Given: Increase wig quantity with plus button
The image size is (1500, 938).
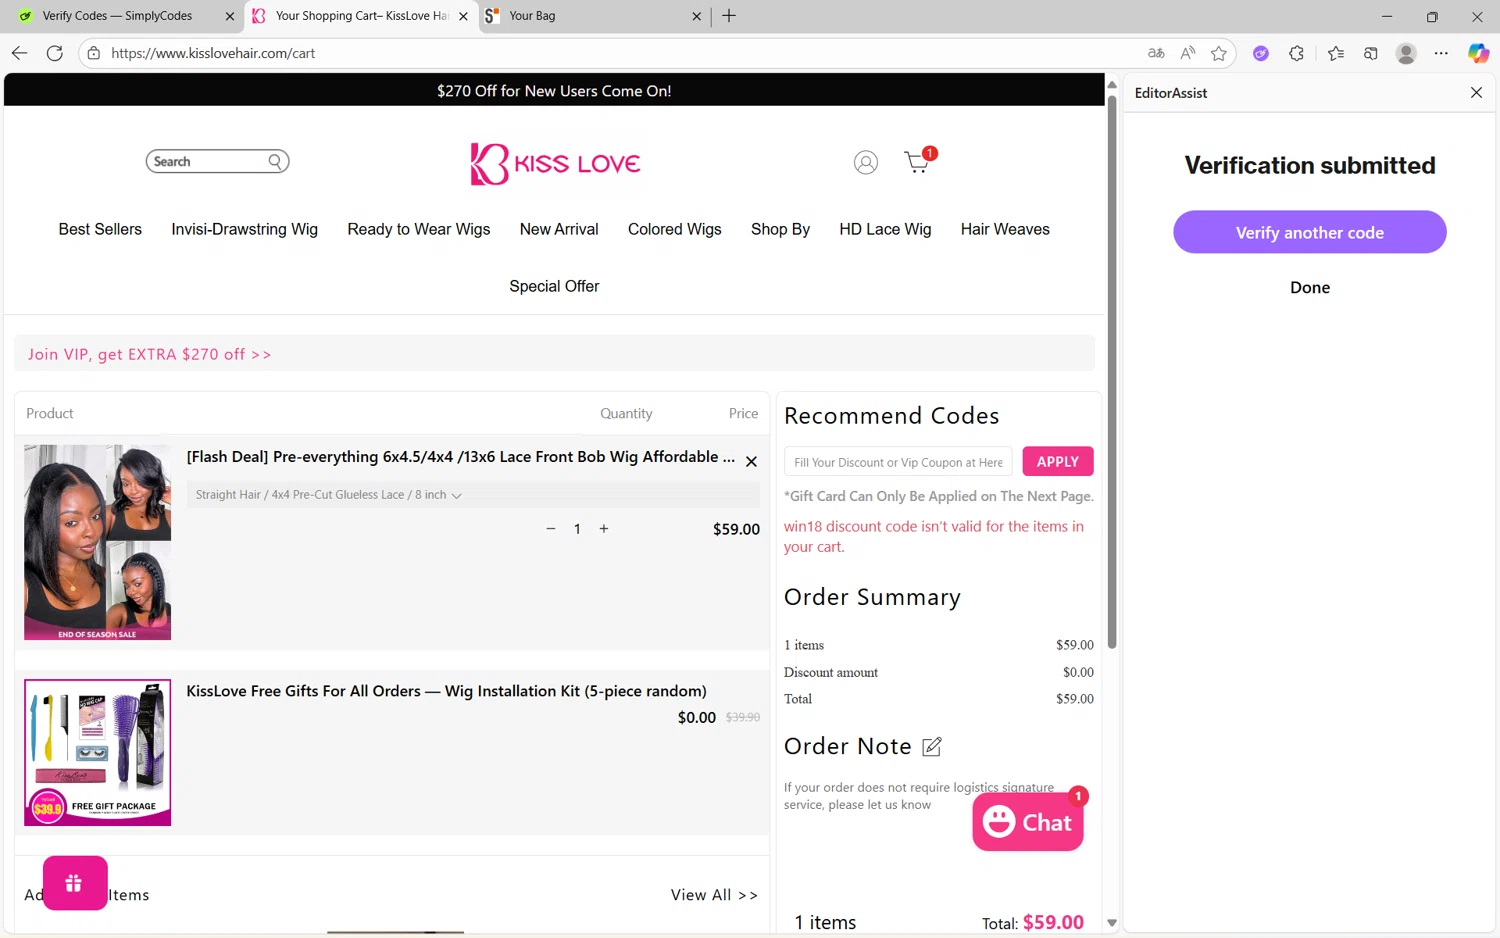Looking at the screenshot, I should 604,528.
